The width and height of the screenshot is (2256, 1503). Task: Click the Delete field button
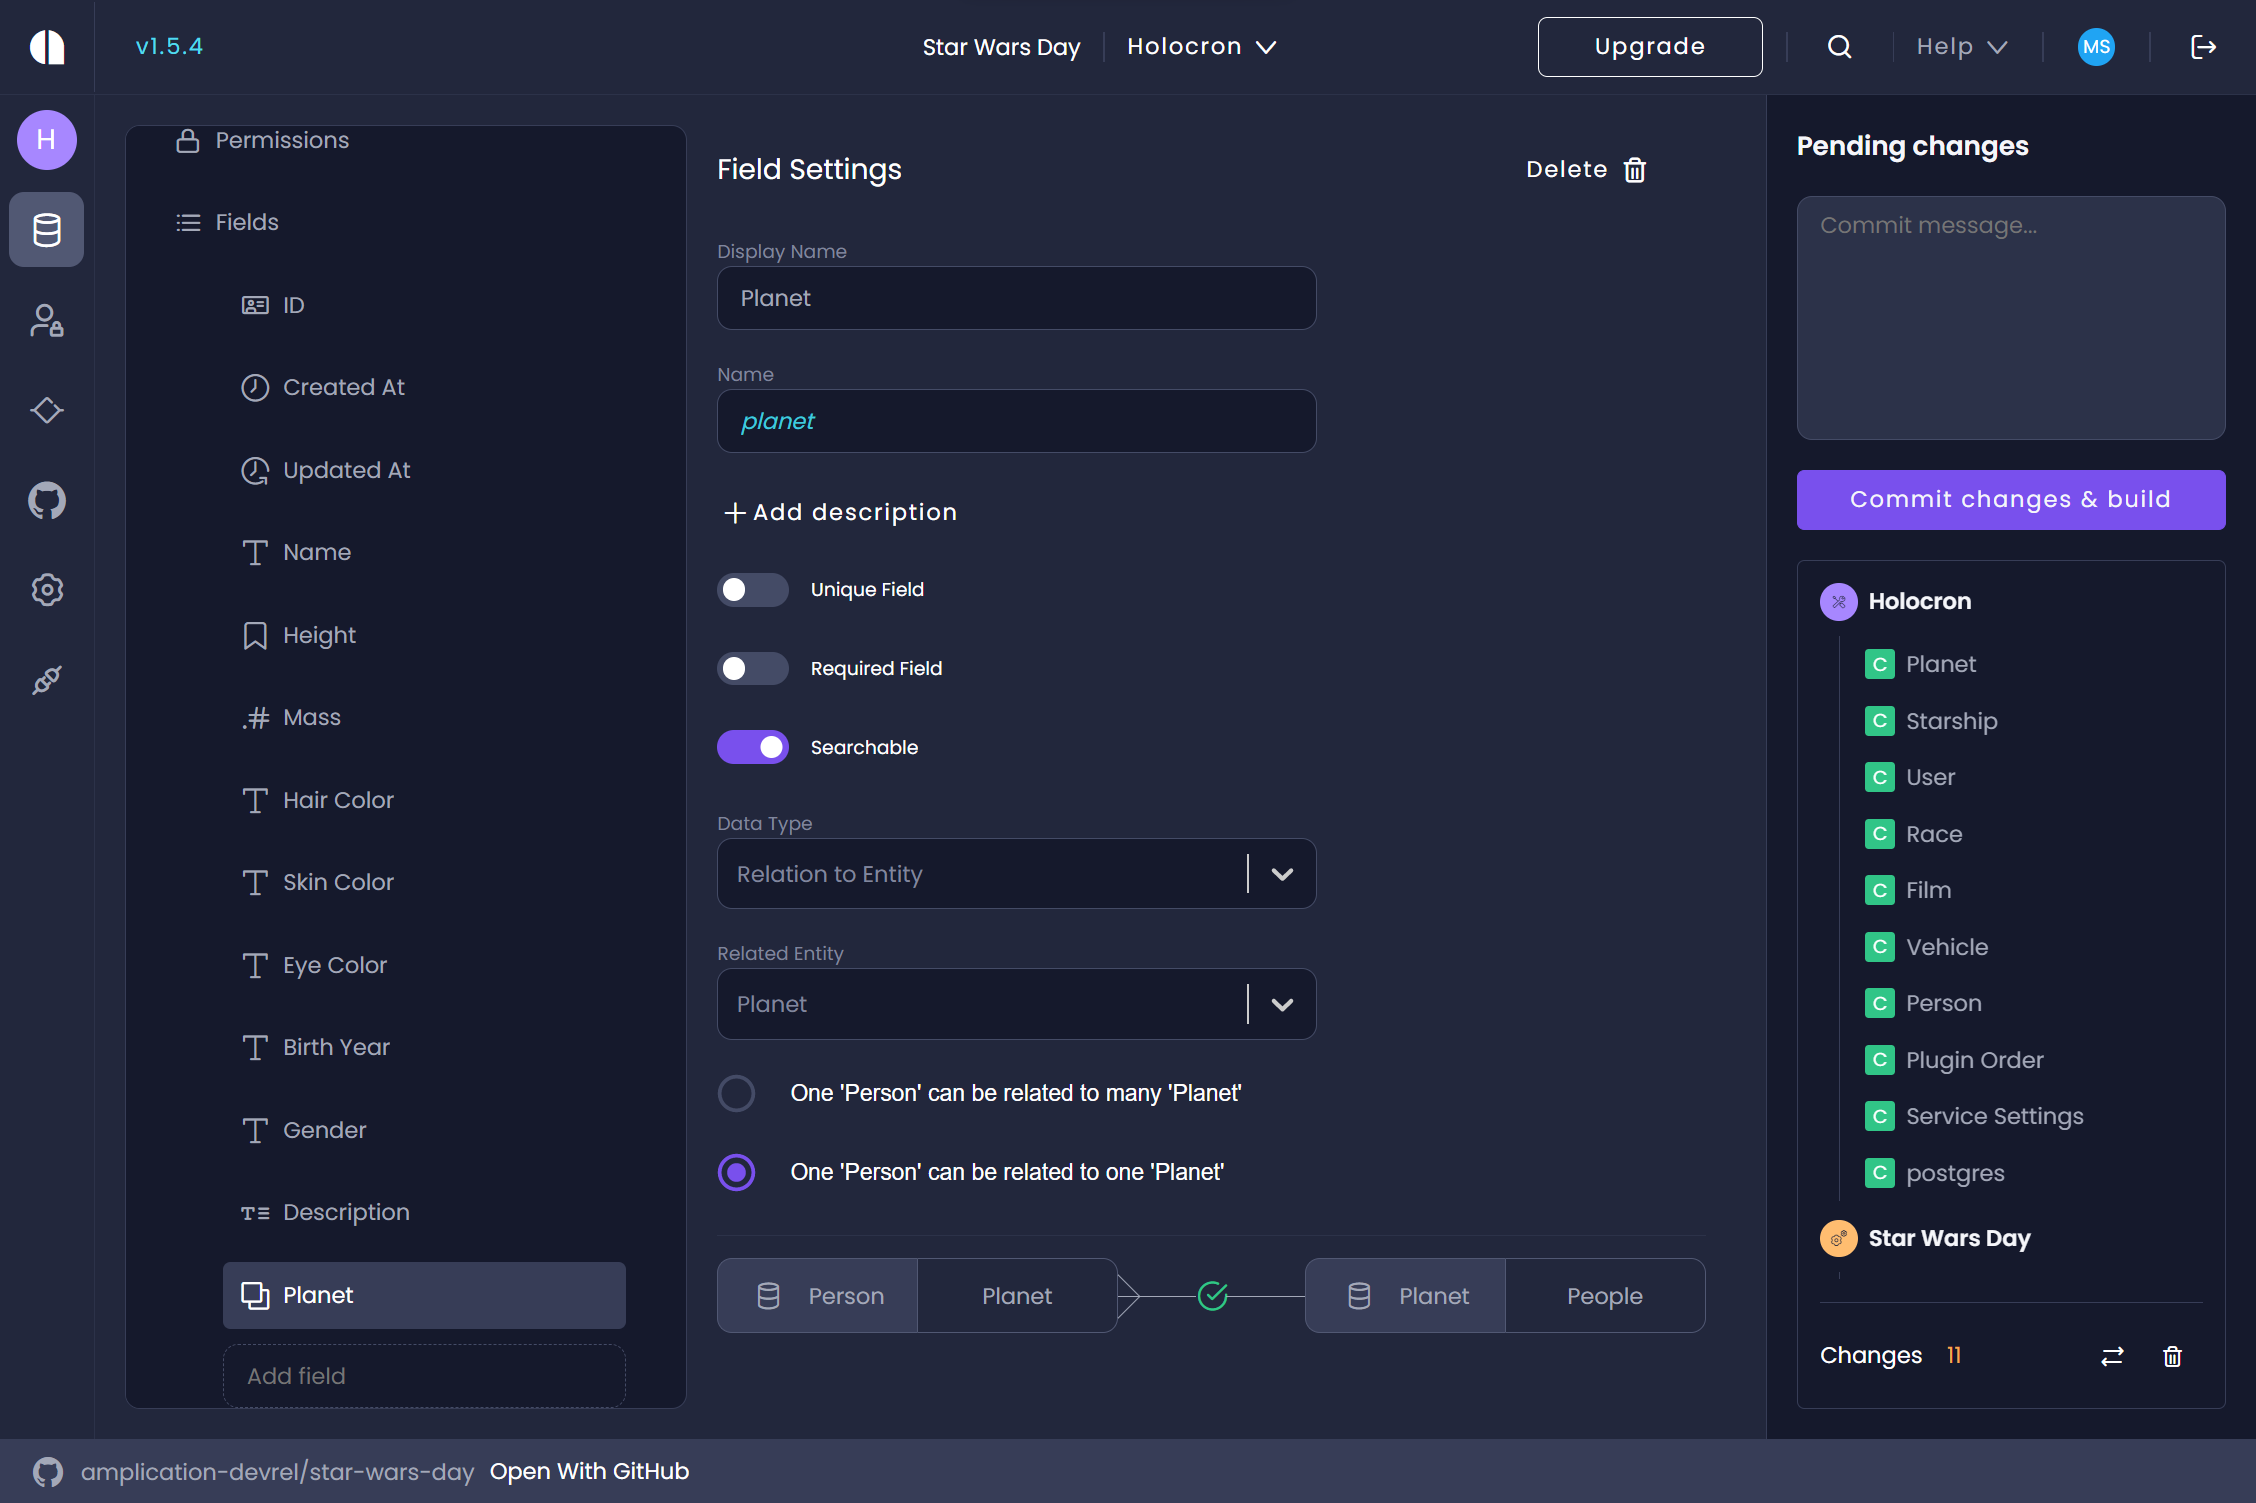1586,170
